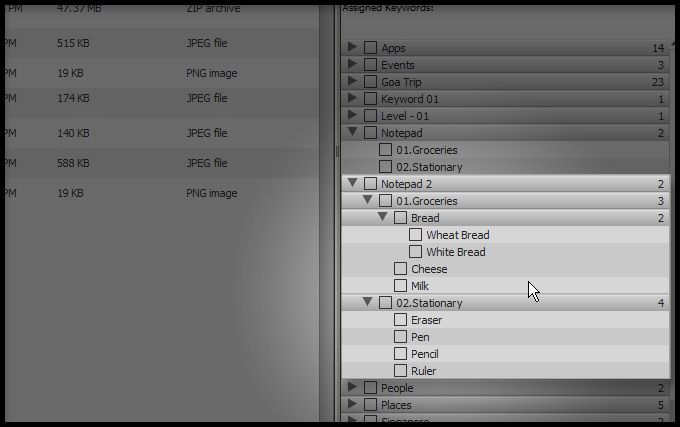The height and width of the screenshot is (427, 680).
Task: Collapse the 02.Stationary group under Notepad 2
Action: pos(367,303)
